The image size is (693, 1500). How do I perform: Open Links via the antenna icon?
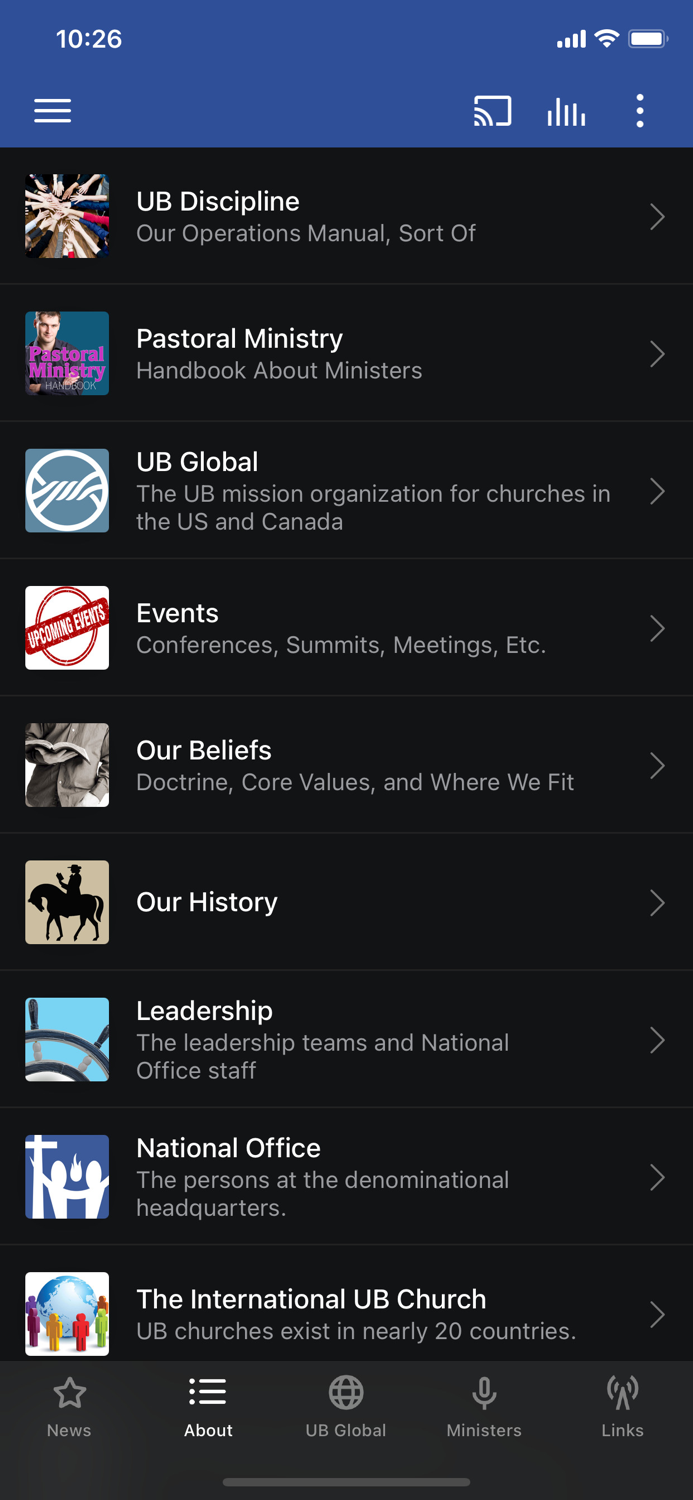tap(622, 1390)
